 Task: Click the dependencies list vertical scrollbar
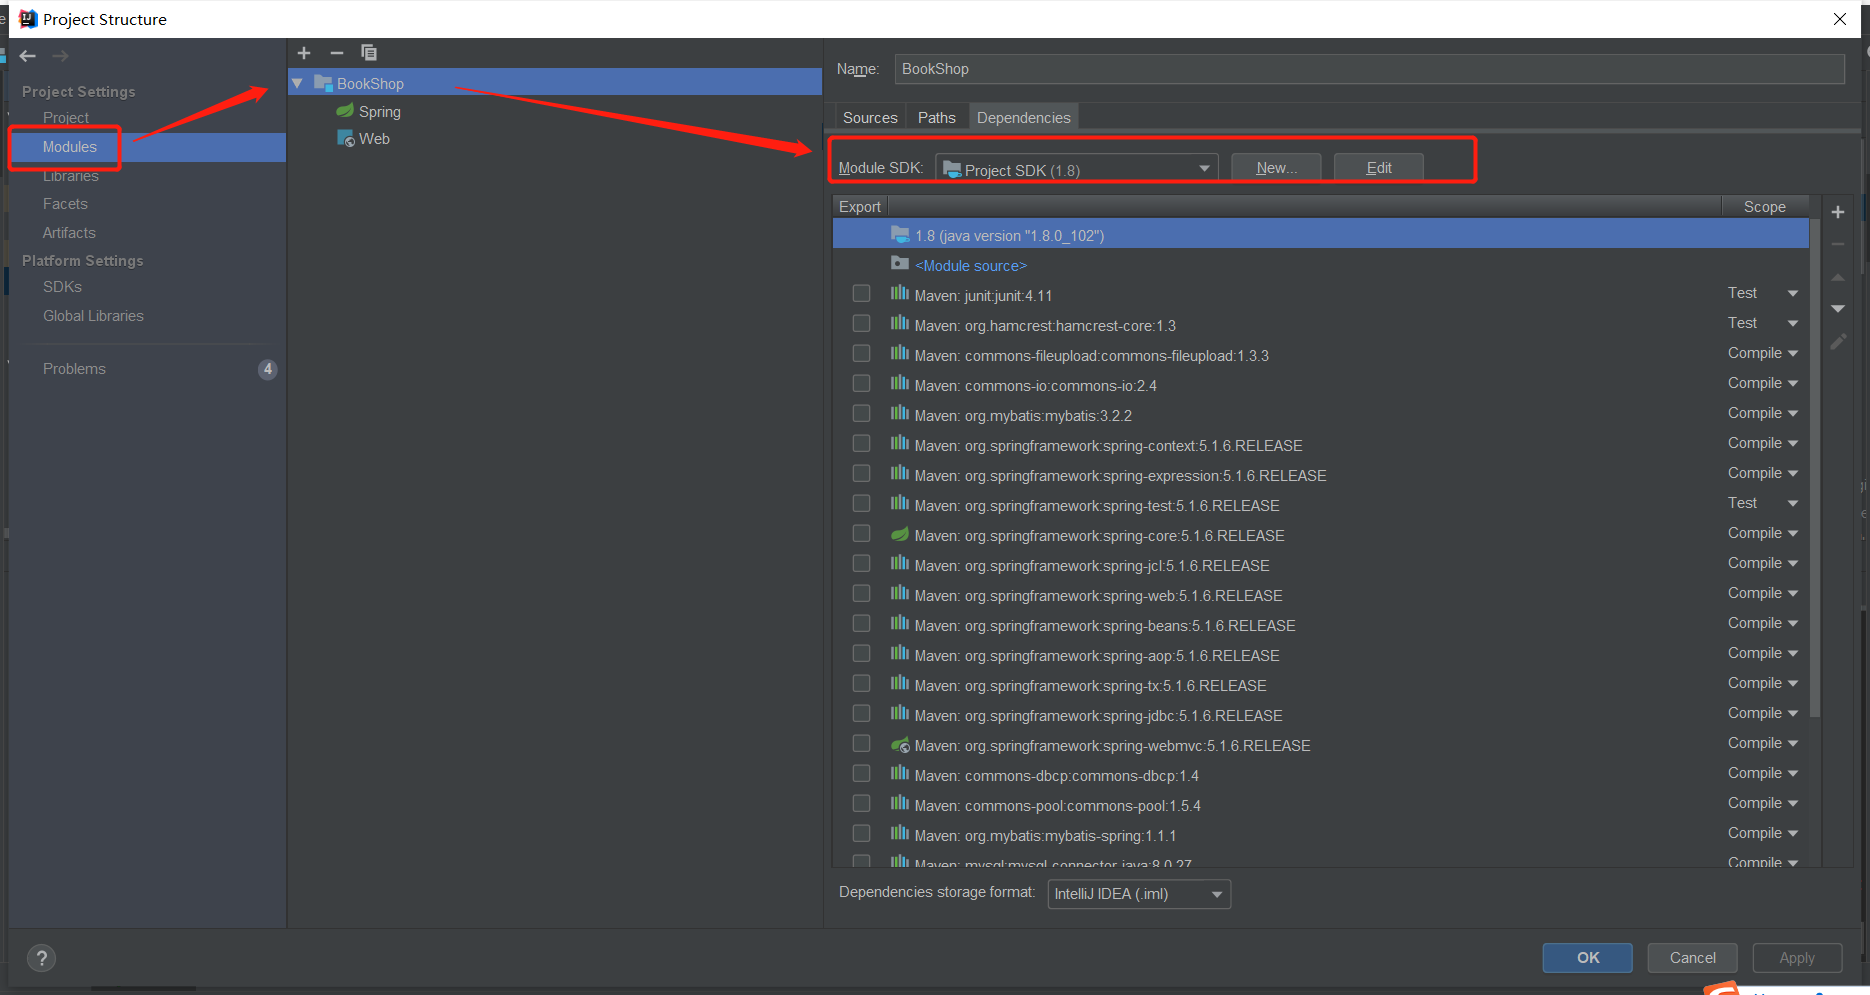coord(1815,467)
